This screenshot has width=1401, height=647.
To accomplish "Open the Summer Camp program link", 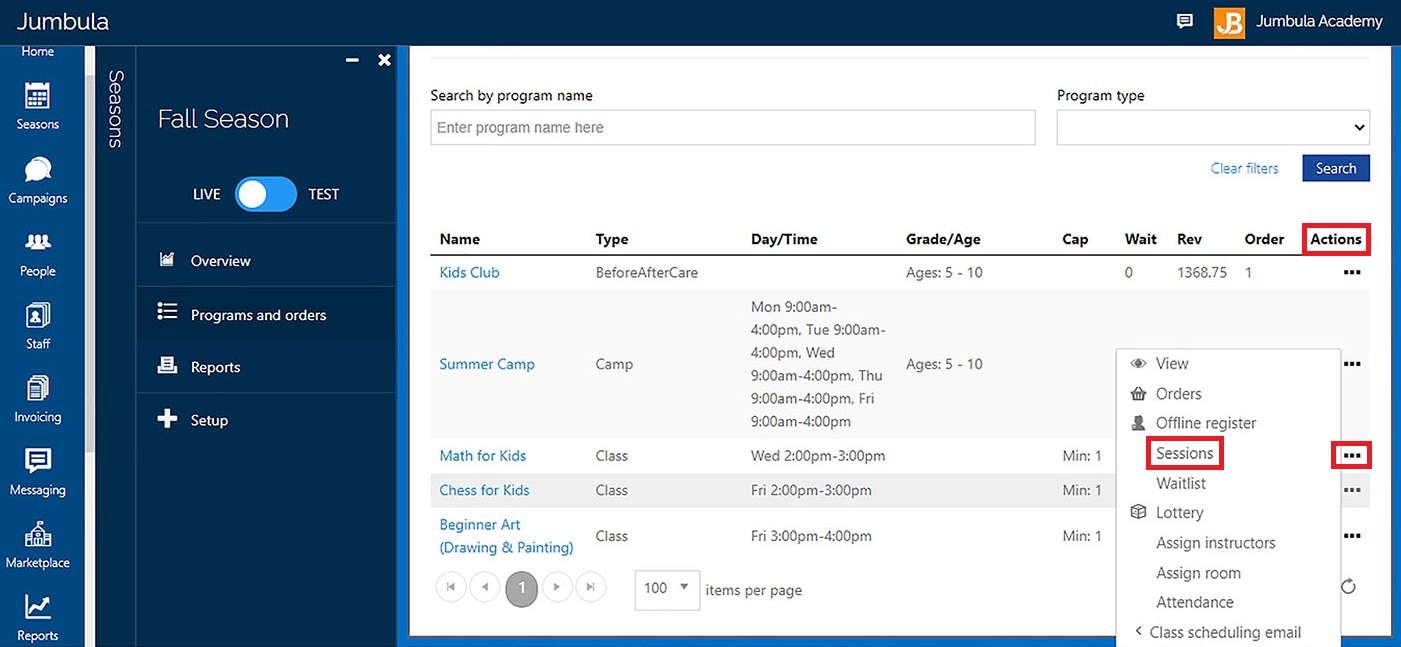I will tap(487, 364).
